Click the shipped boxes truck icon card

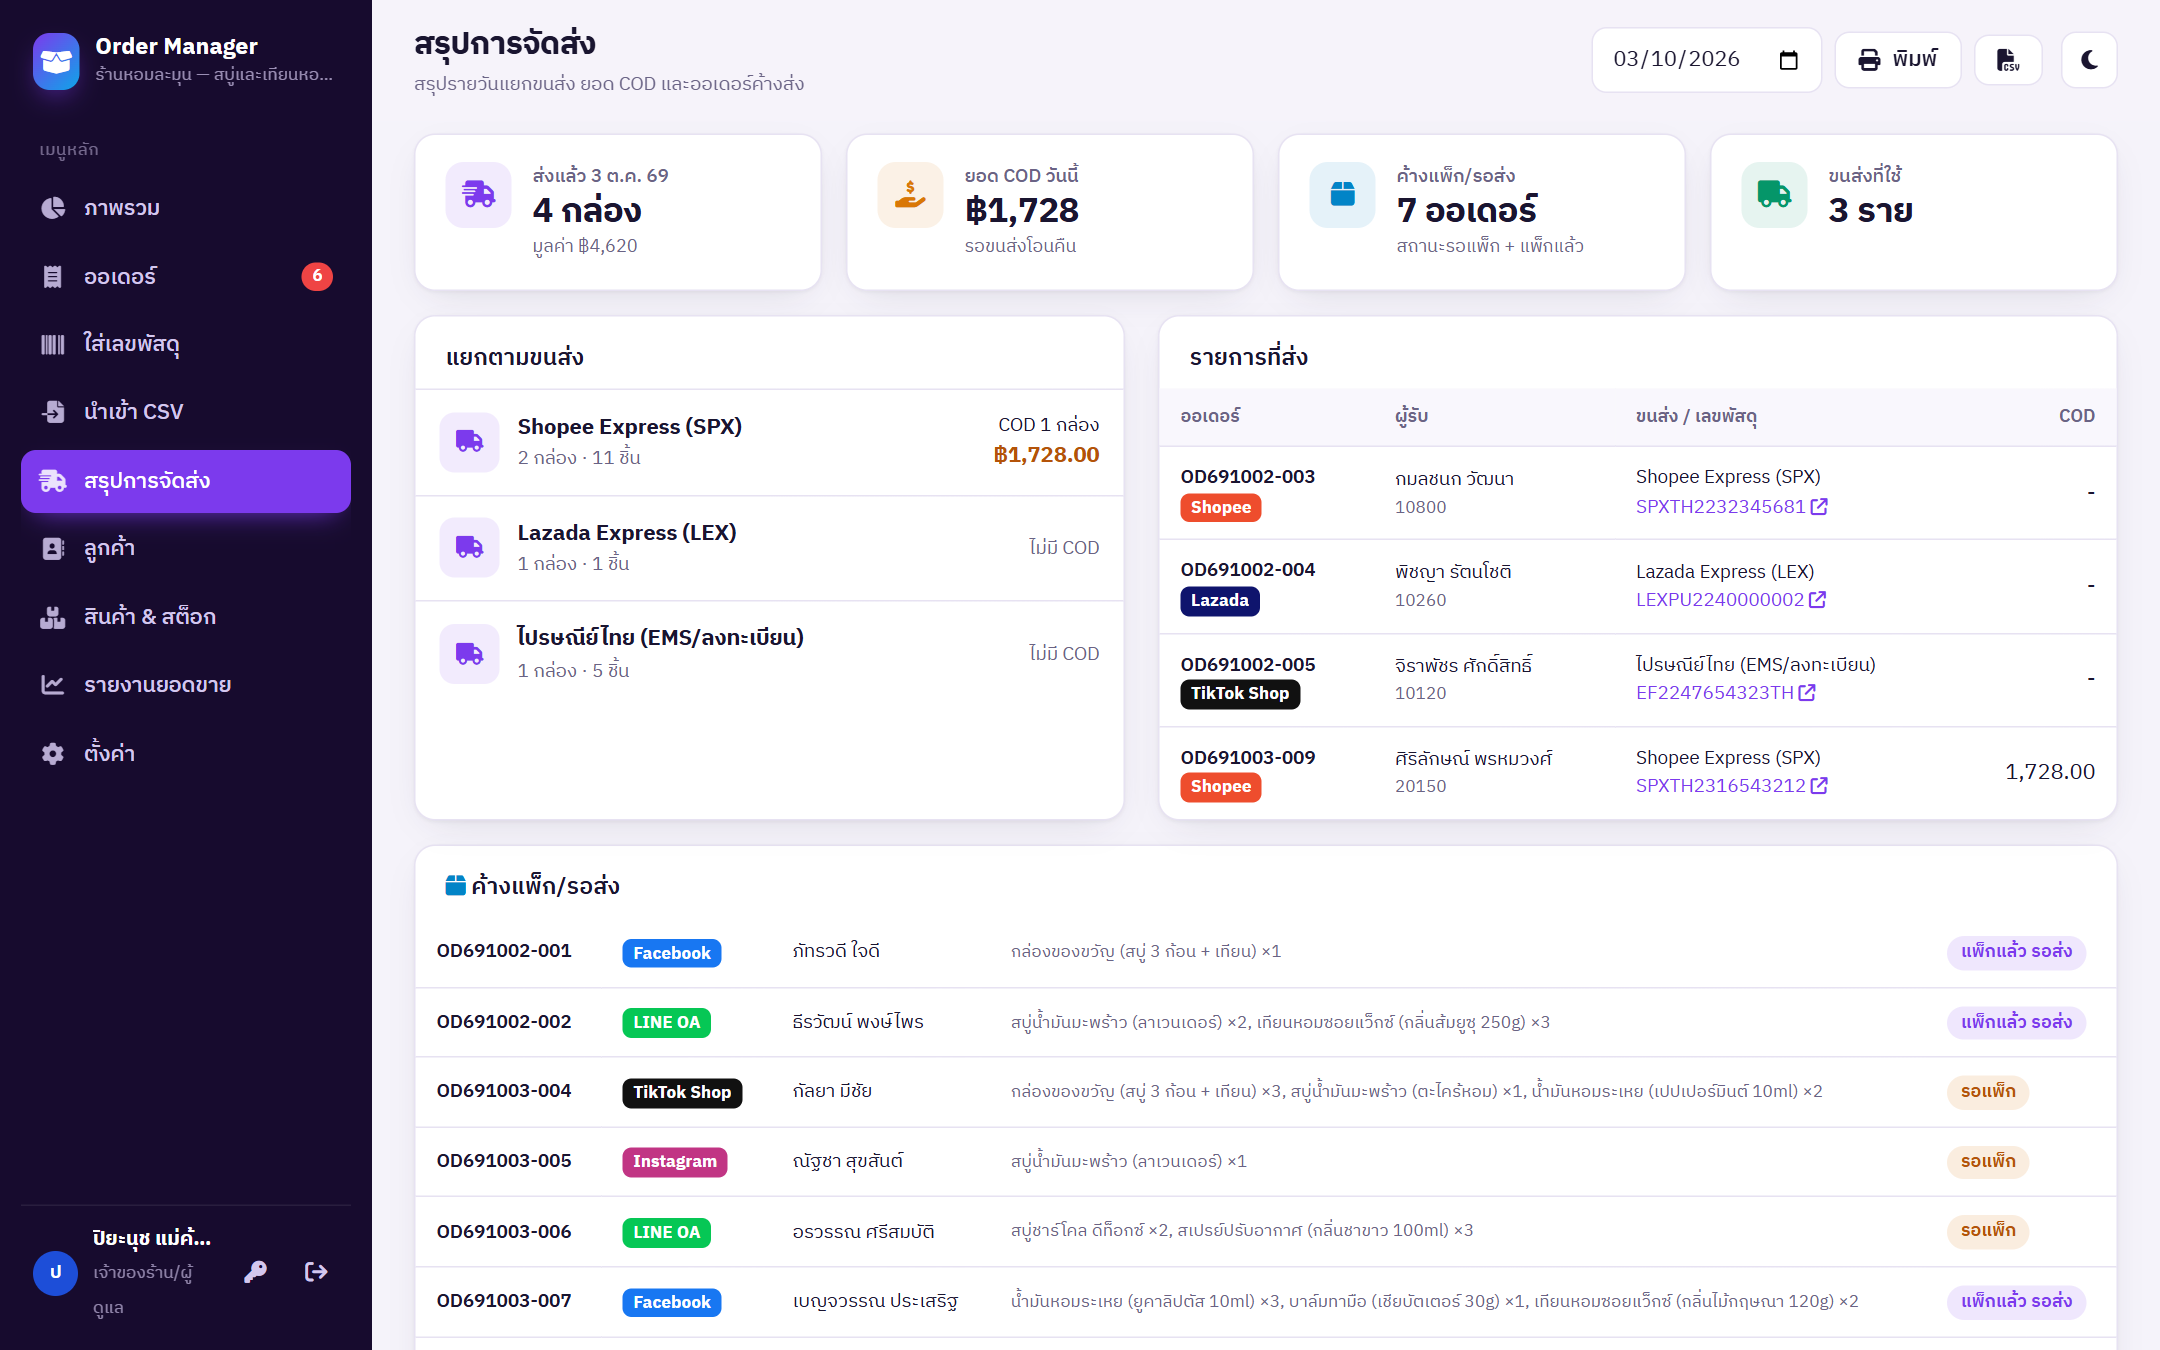[x=478, y=195]
